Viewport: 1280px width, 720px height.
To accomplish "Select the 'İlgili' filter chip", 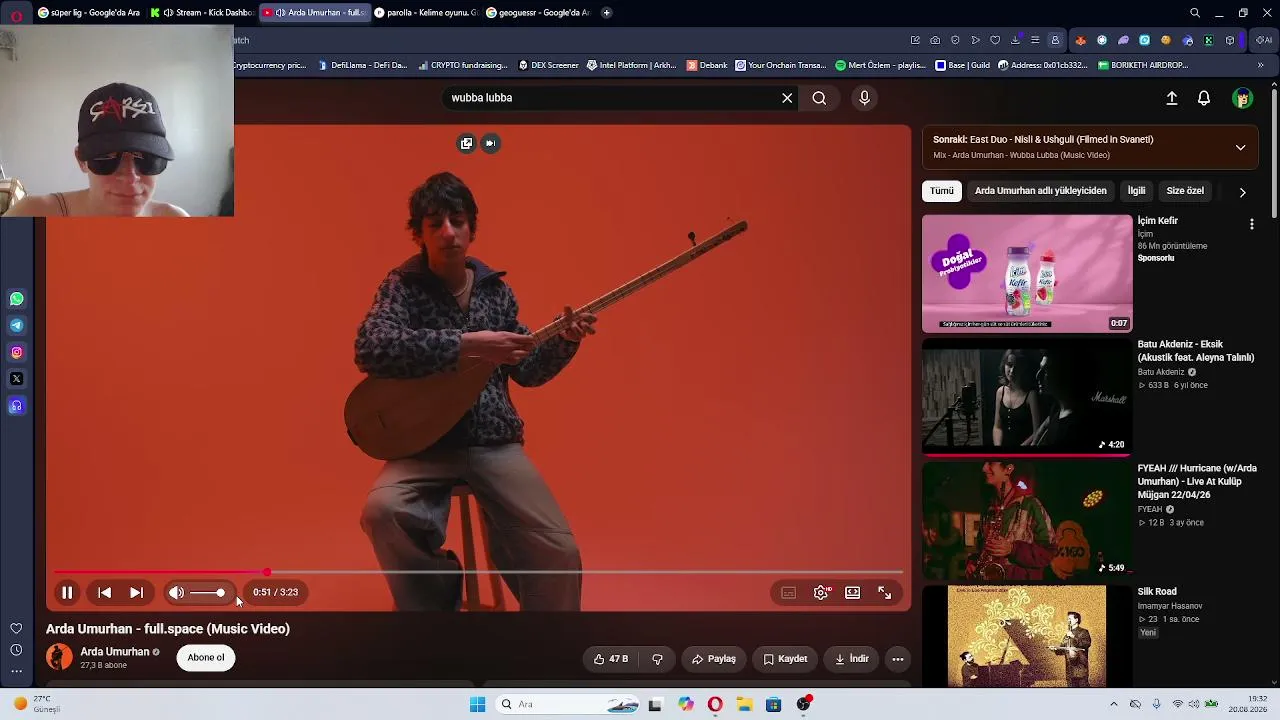I will 1136,191.
